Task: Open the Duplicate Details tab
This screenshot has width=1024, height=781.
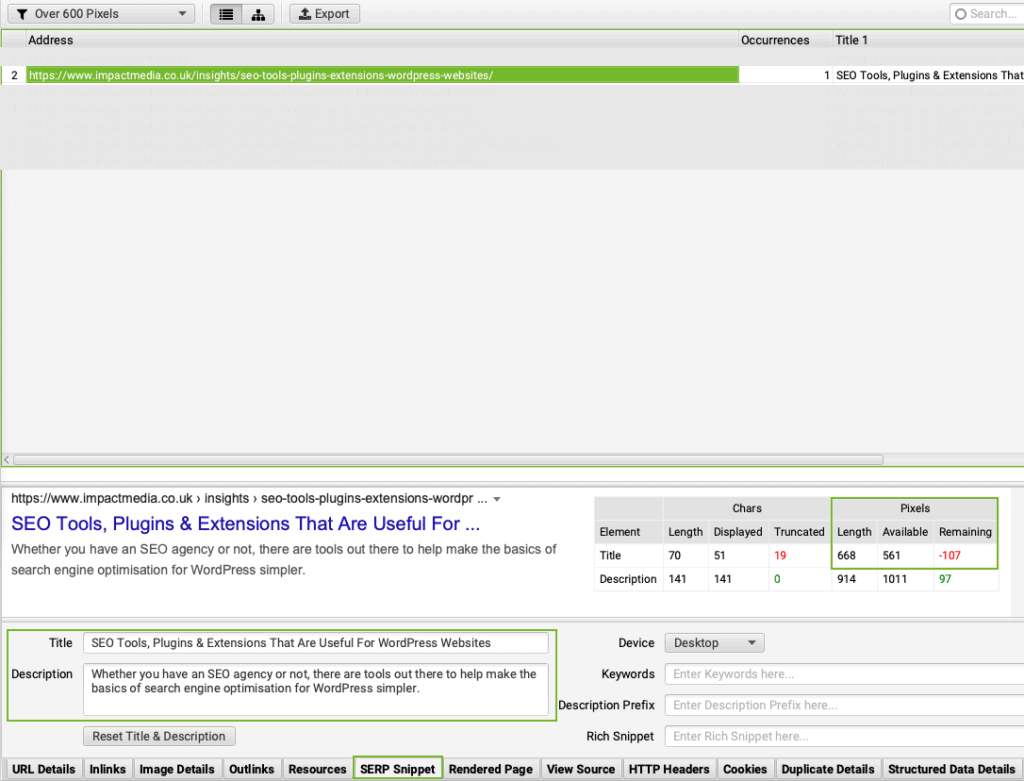Action: coord(827,769)
